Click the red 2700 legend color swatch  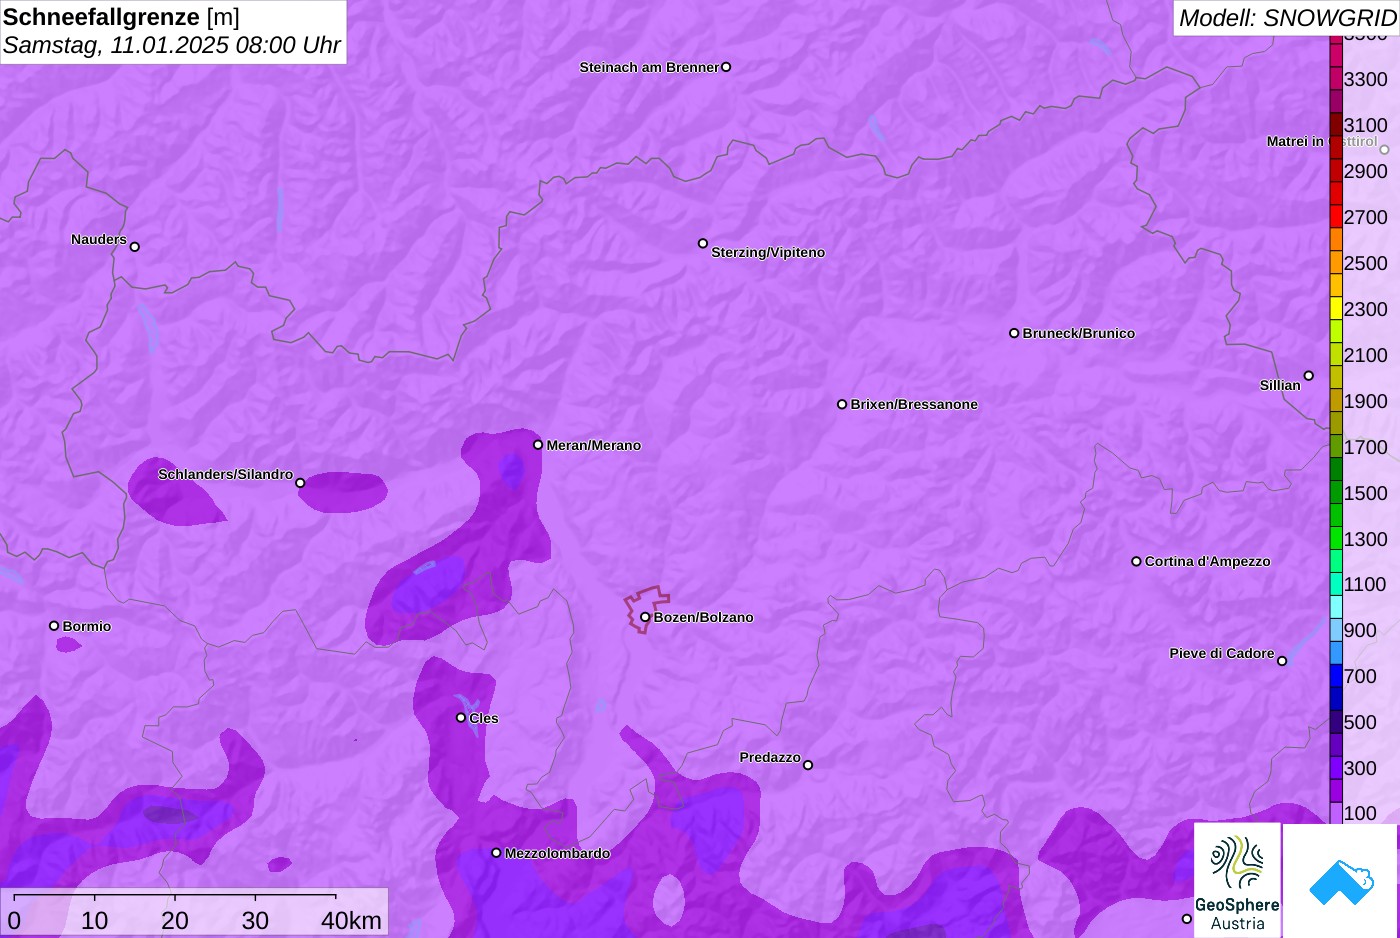tap(1336, 217)
